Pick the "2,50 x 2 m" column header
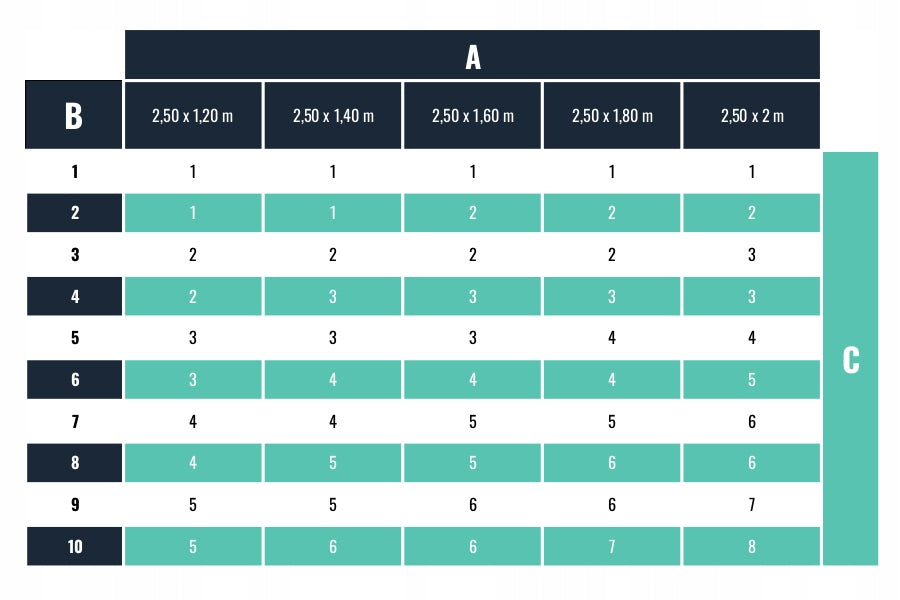Viewport: 900px width, 600px height. [752, 116]
